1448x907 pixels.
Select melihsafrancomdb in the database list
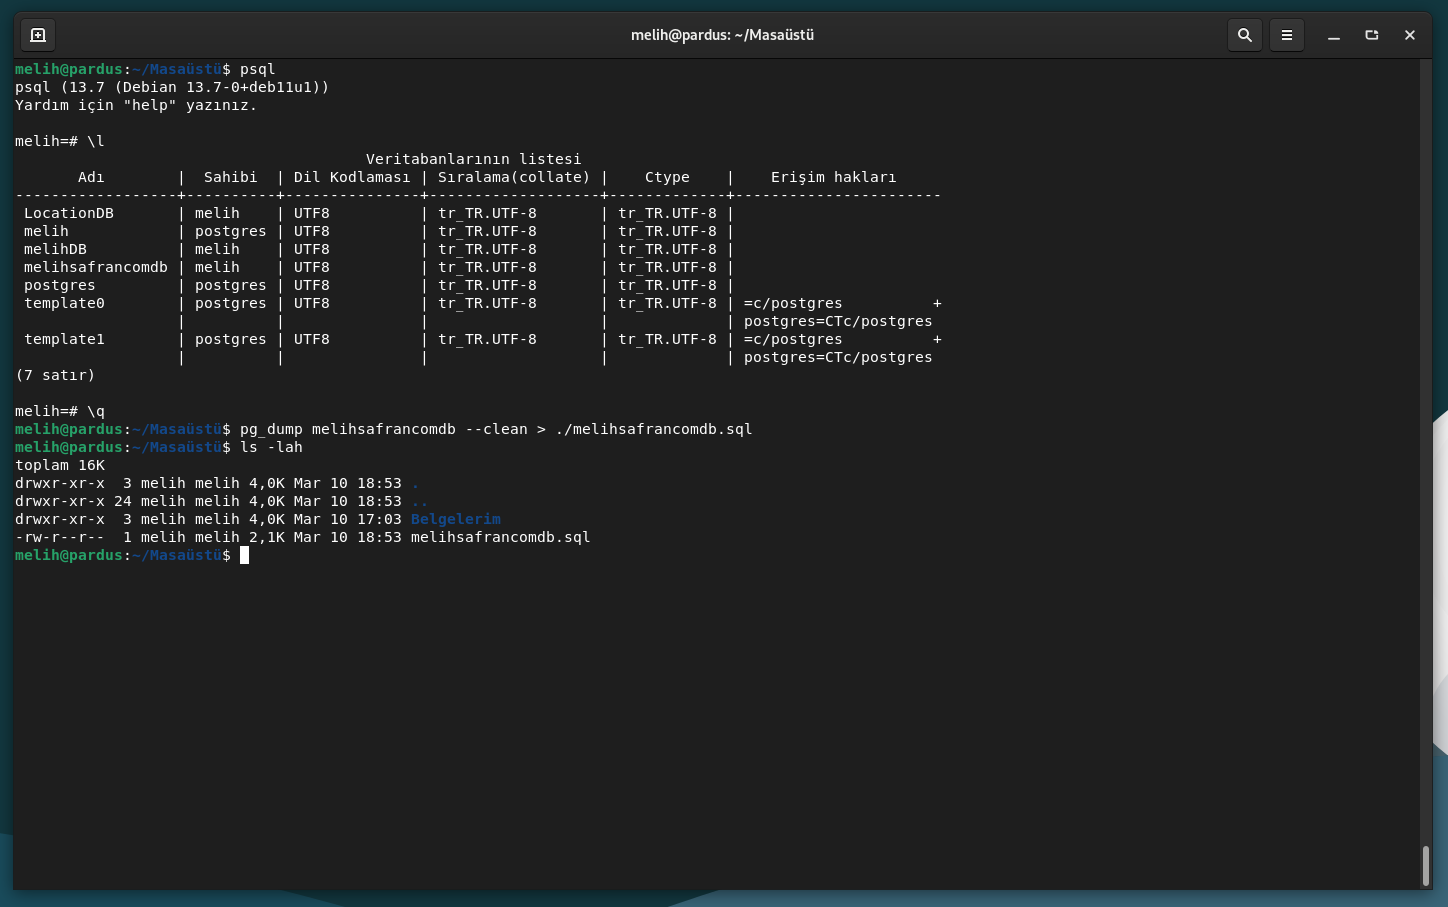(x=96, y=267)
